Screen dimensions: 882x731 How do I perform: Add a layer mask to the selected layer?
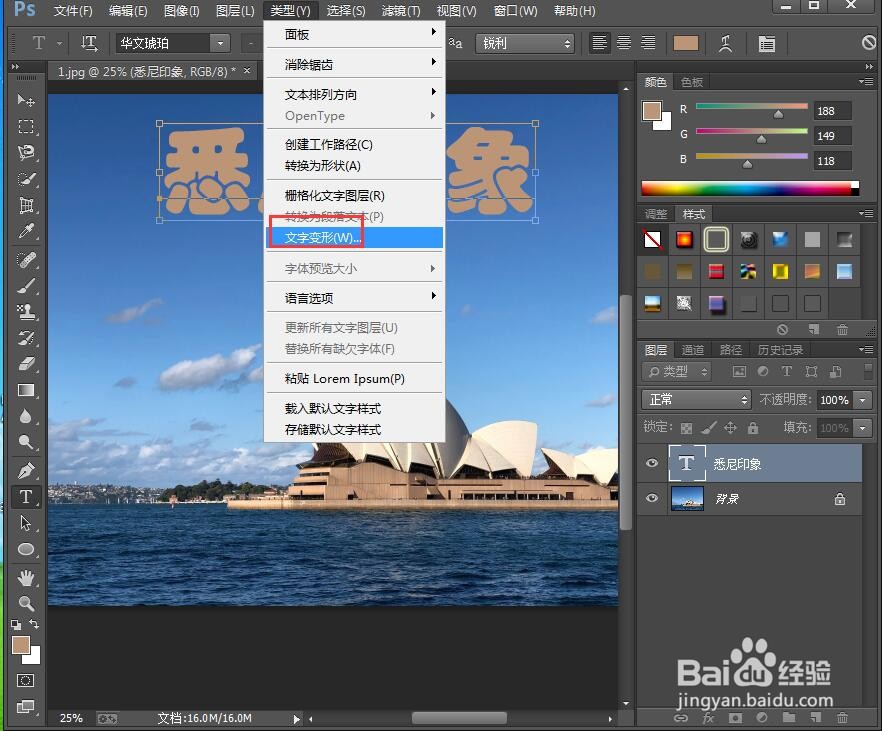pyautogui.click(x=736, y=718)
